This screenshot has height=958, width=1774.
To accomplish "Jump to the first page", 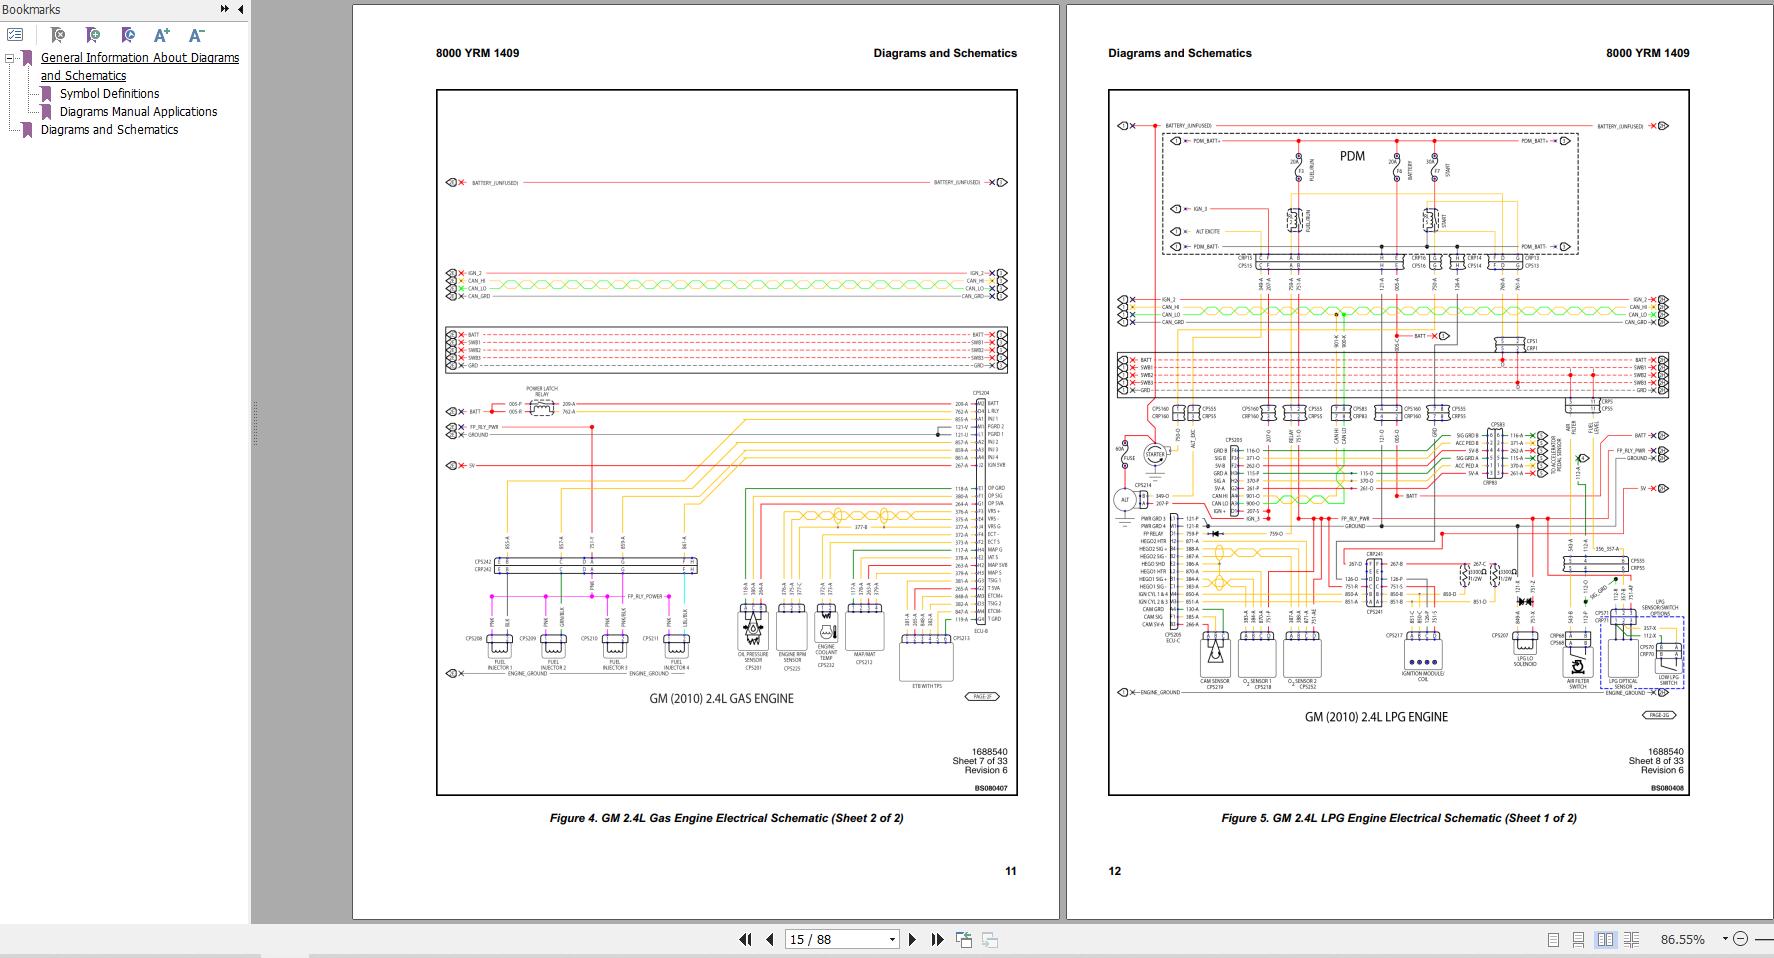I will click(x=745, y=939).
